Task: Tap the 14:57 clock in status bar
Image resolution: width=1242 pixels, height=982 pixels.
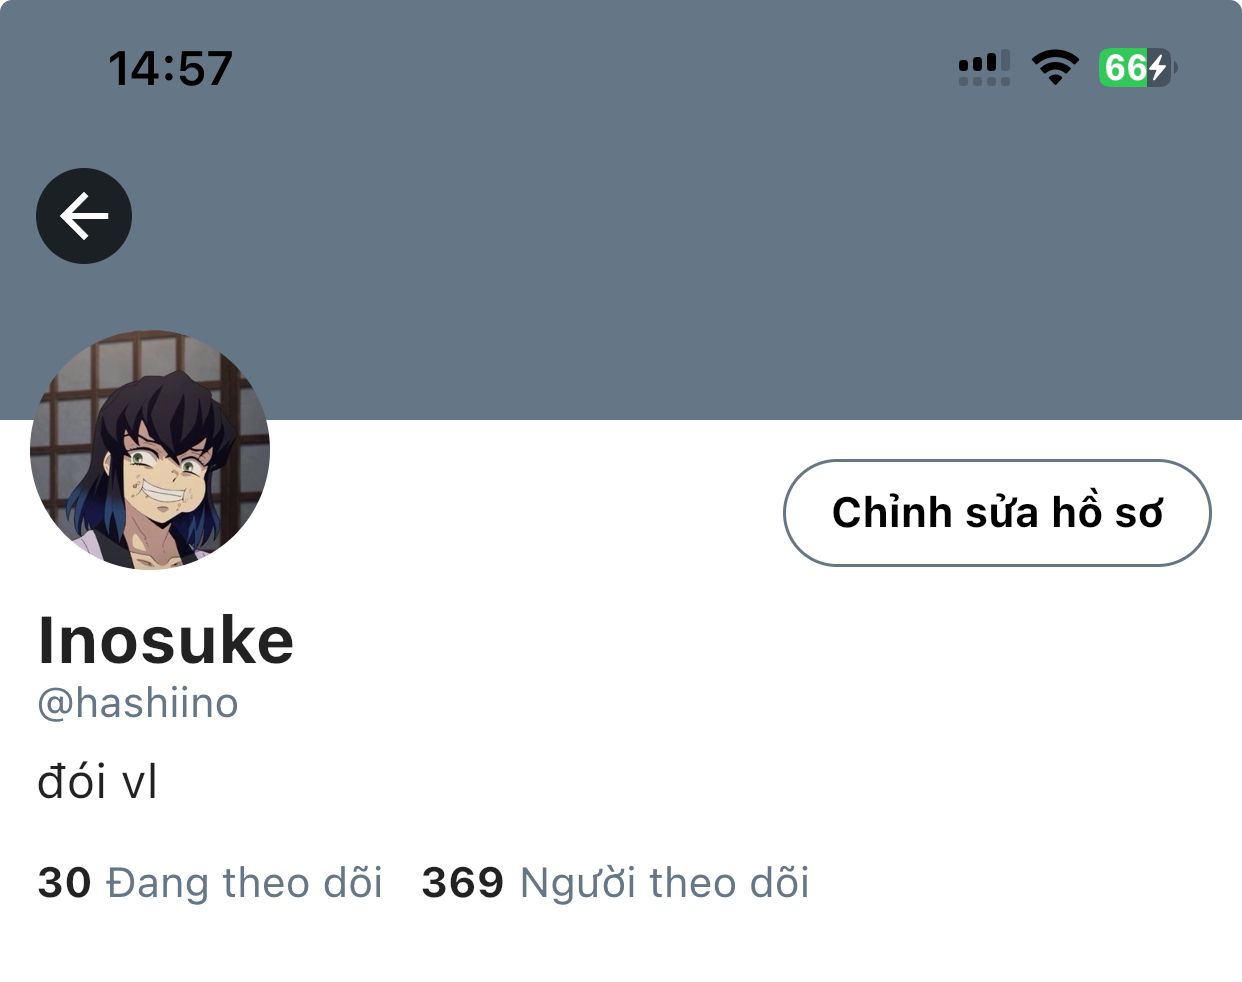Action: [170, 69]
